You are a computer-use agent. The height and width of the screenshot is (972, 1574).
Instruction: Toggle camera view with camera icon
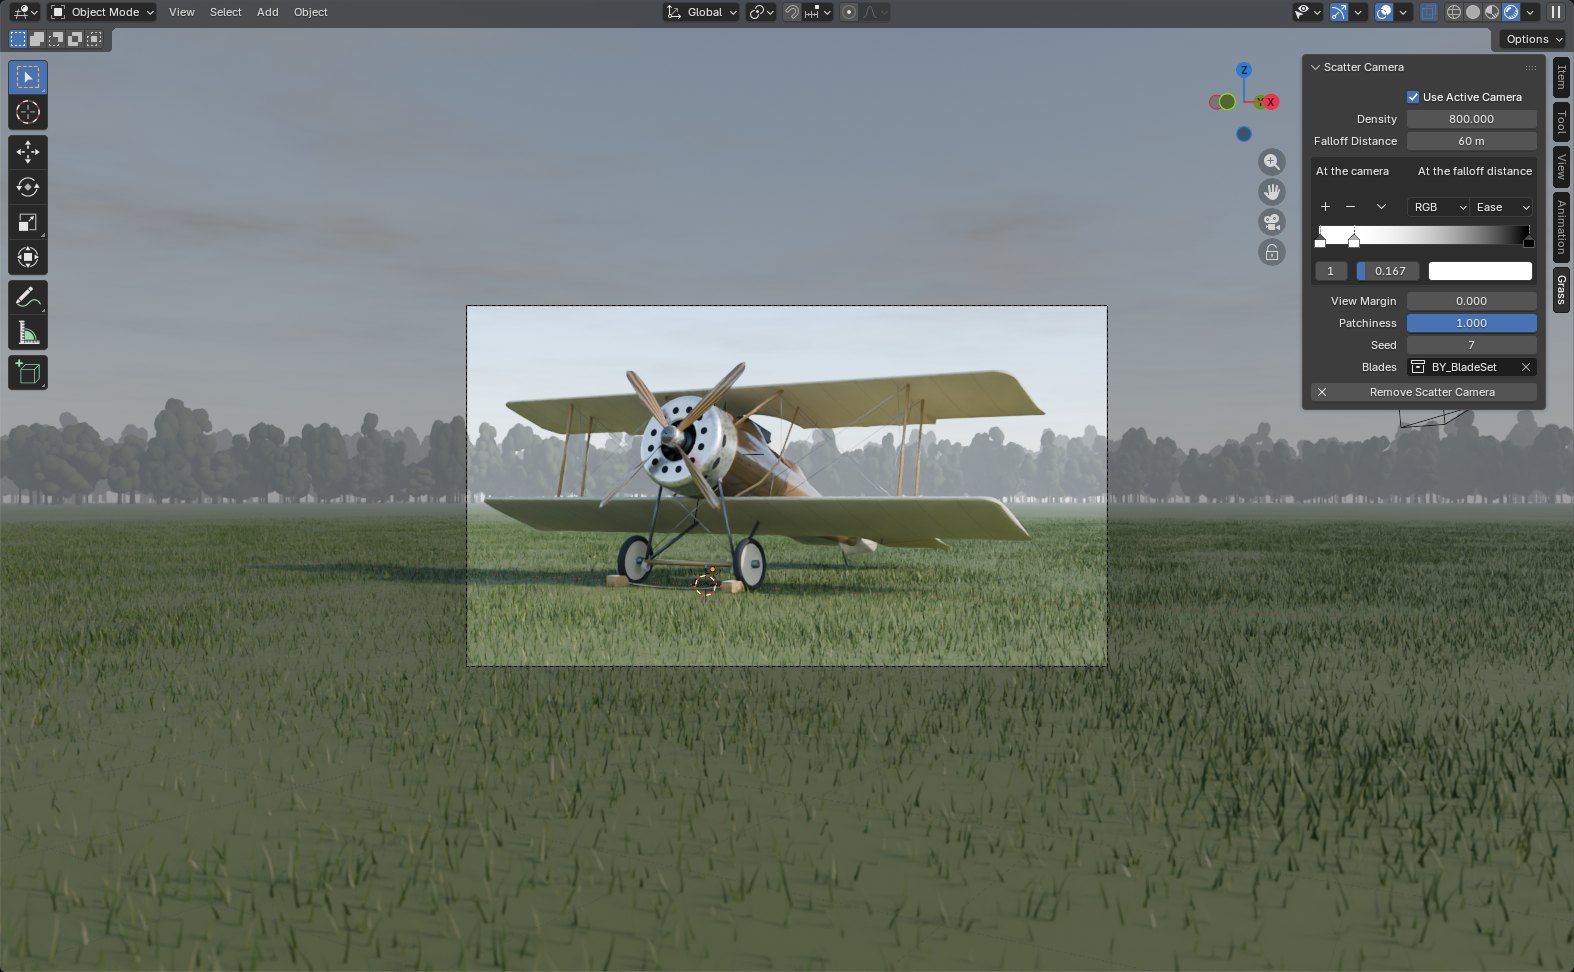1272,222
